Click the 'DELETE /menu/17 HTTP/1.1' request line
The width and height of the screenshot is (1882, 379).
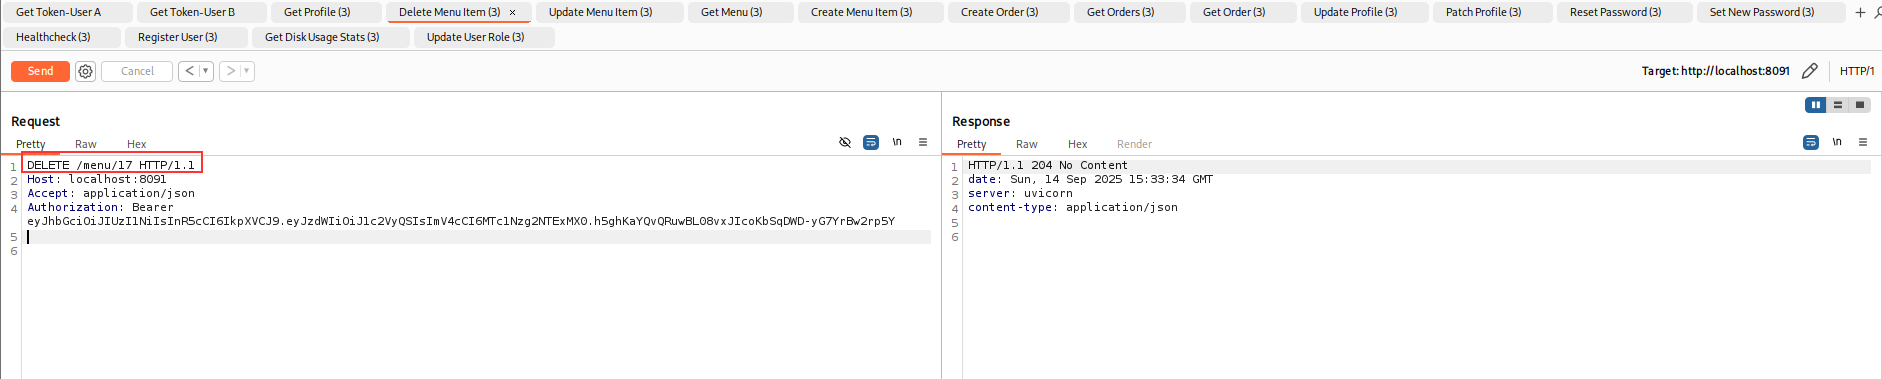[111, 165]
